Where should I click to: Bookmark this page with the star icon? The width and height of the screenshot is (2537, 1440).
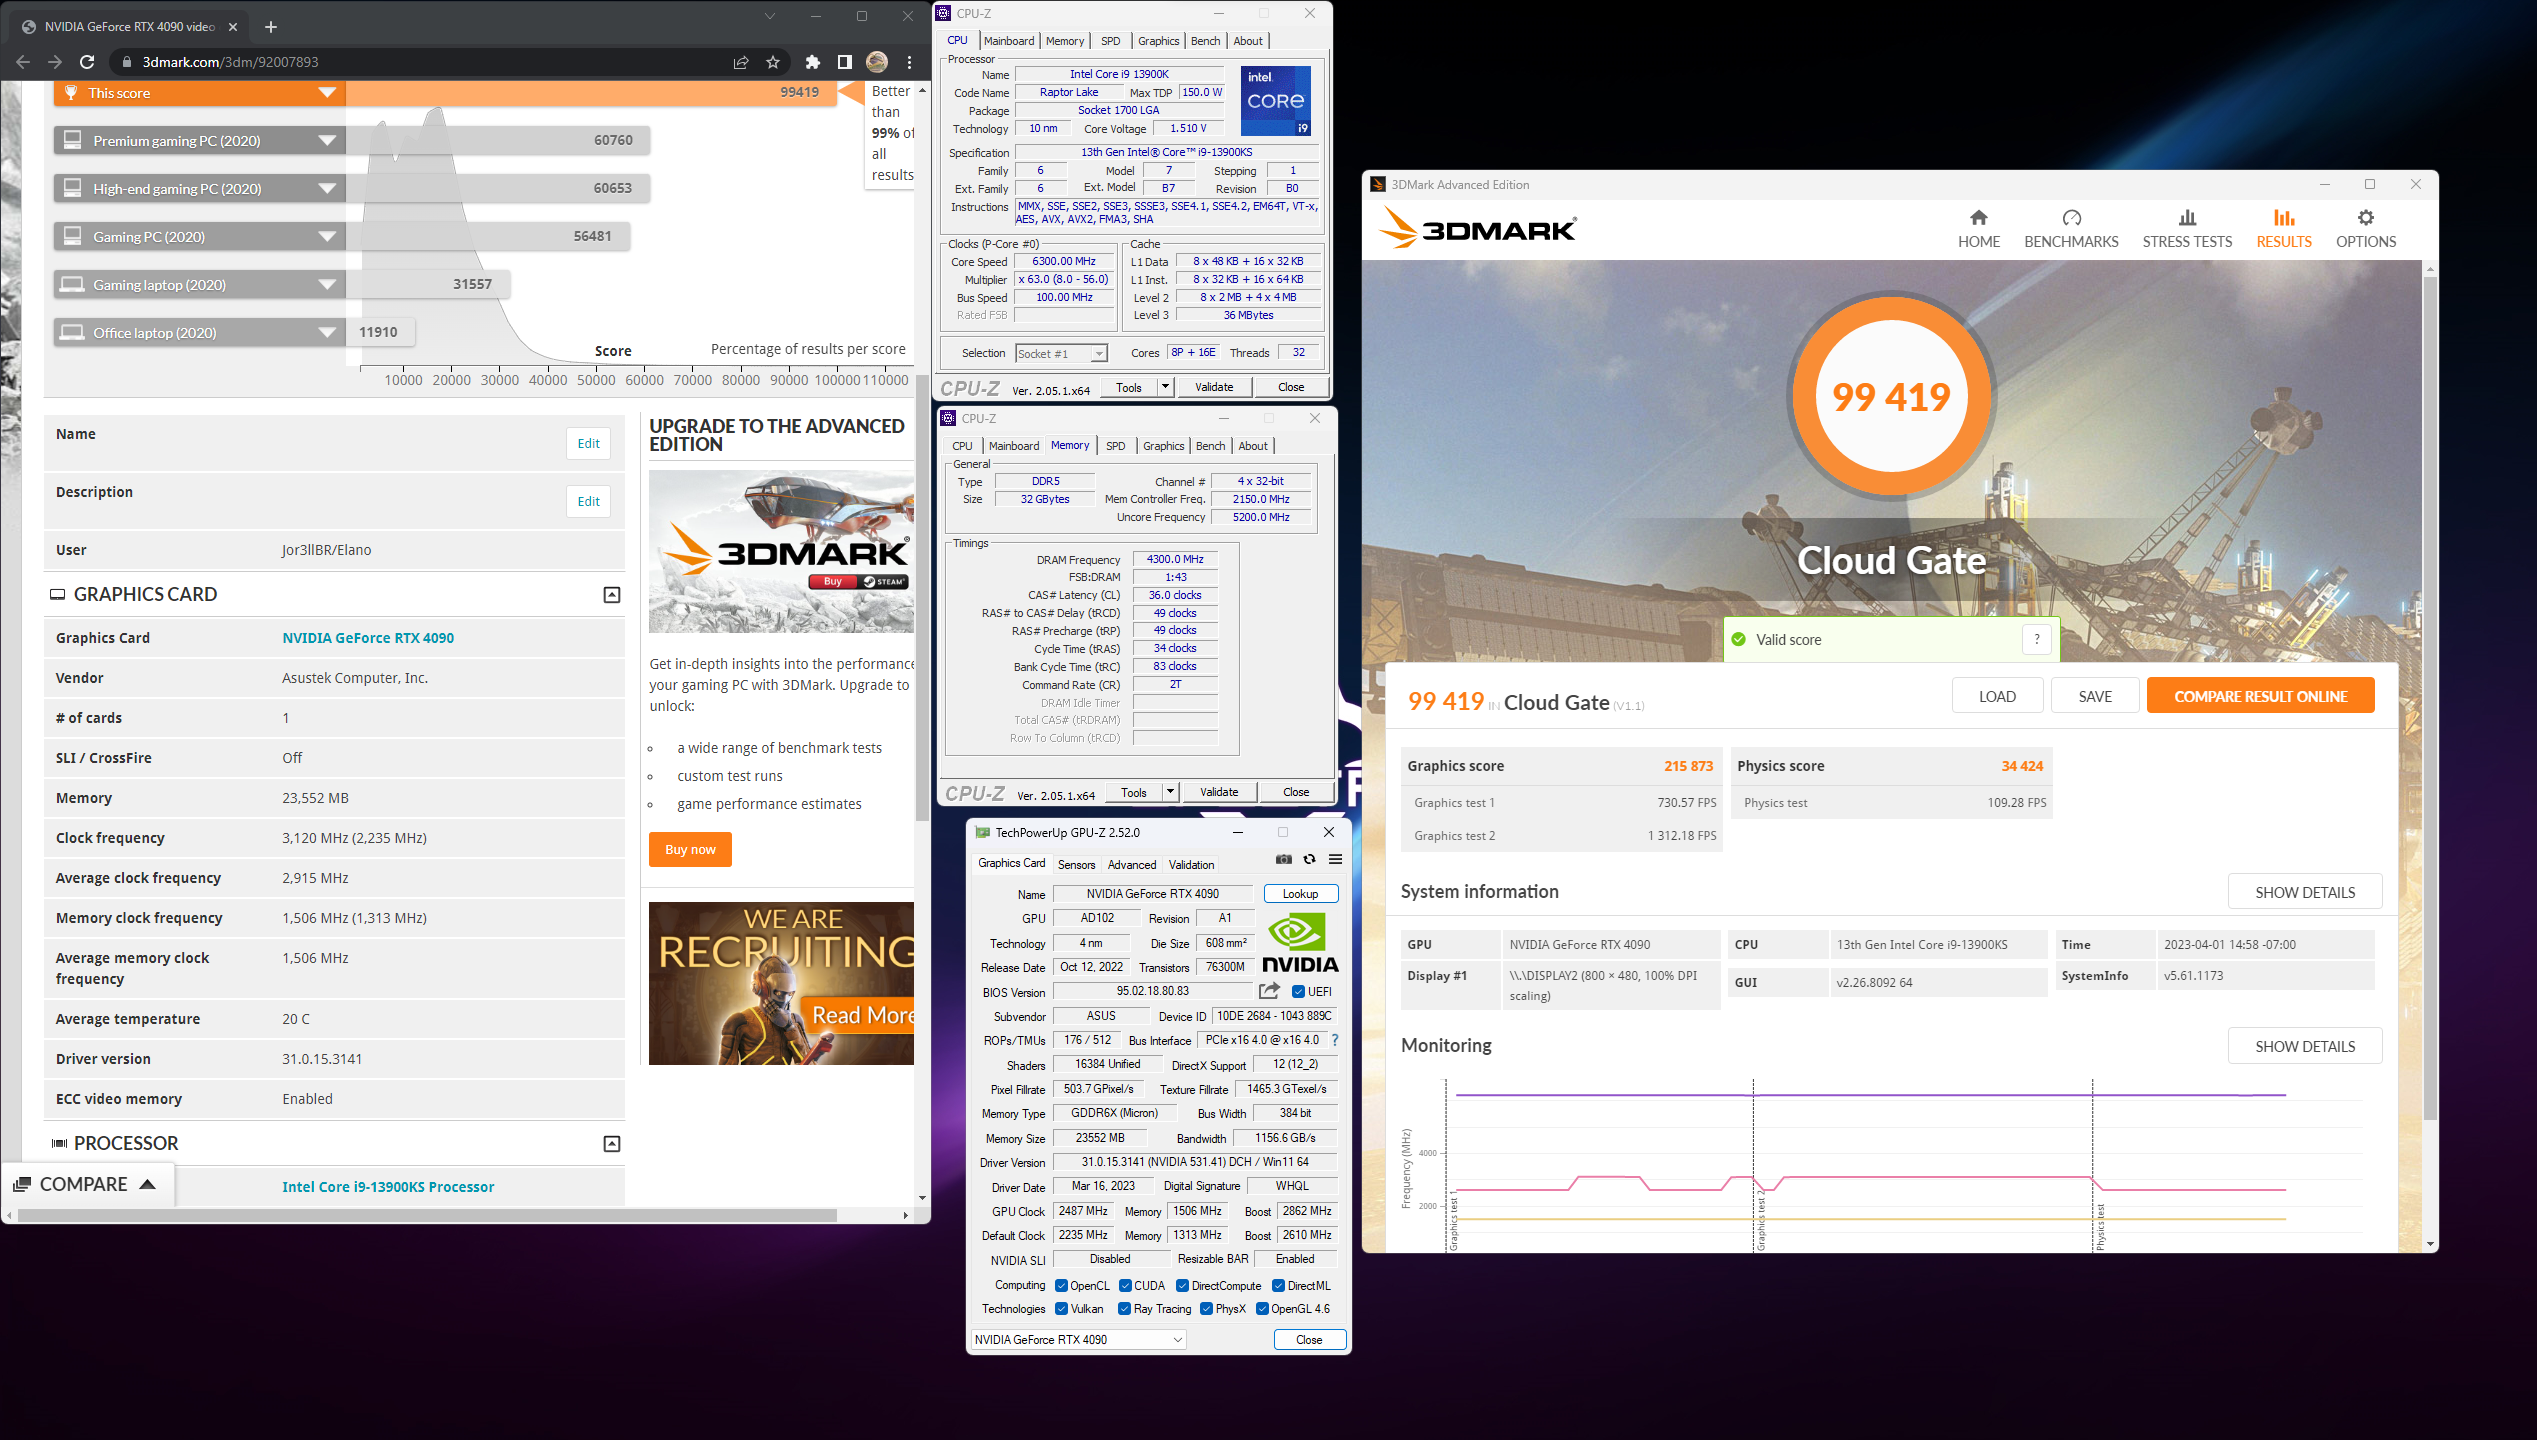click(x=773, y=62)
